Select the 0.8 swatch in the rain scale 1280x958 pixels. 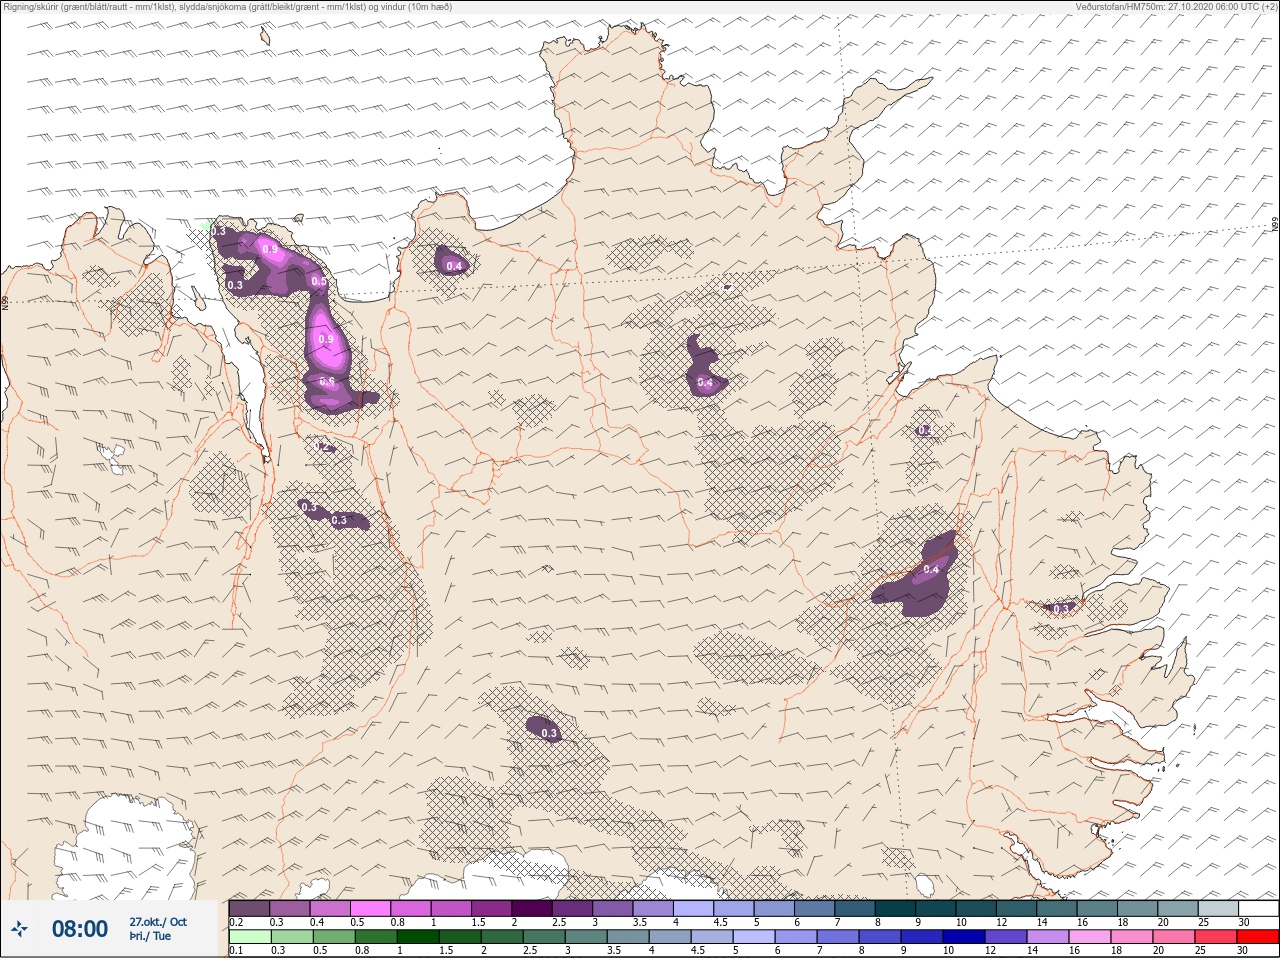pos(376,937)
